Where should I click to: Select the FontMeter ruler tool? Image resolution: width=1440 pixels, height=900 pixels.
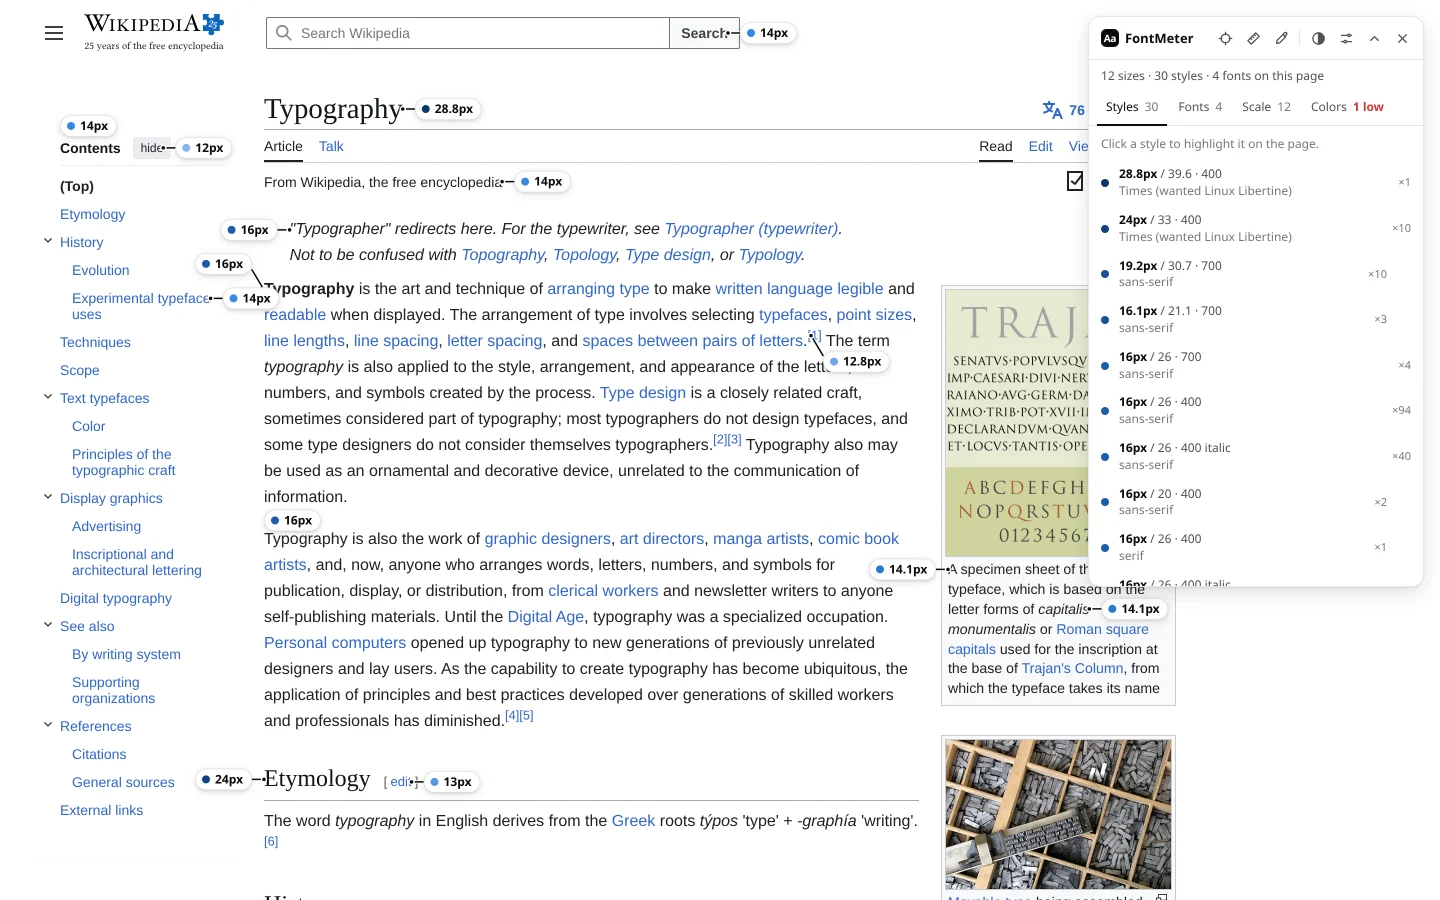pos(1253,38)
